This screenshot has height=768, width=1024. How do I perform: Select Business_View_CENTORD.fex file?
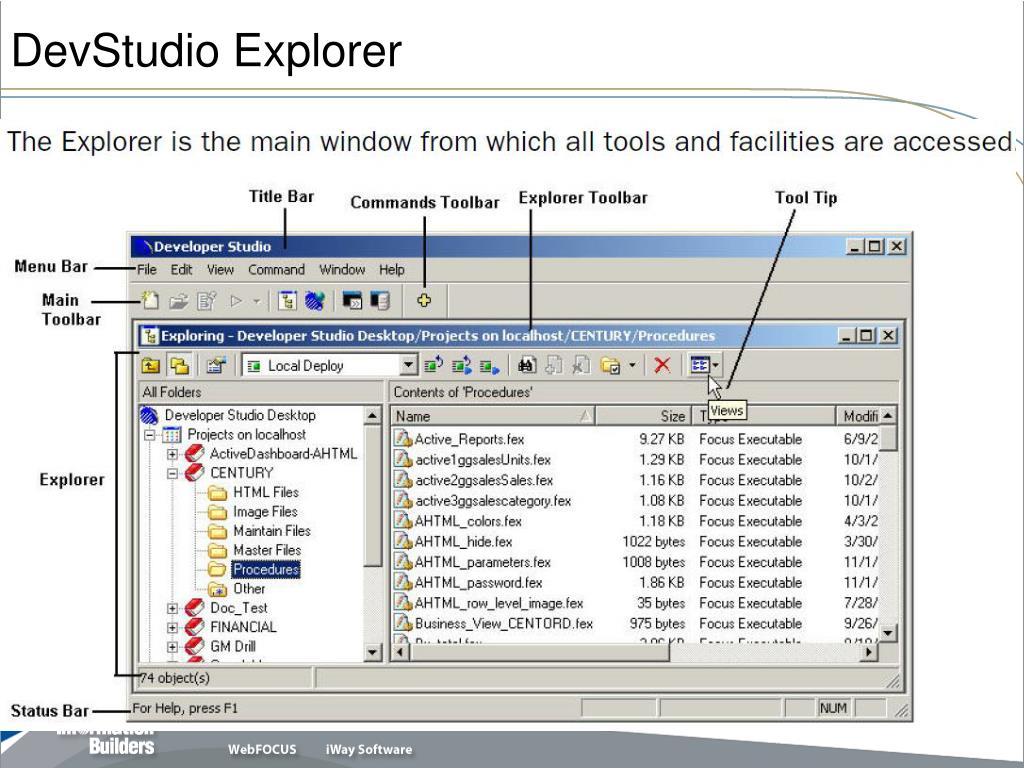click(x=504, y=624)
